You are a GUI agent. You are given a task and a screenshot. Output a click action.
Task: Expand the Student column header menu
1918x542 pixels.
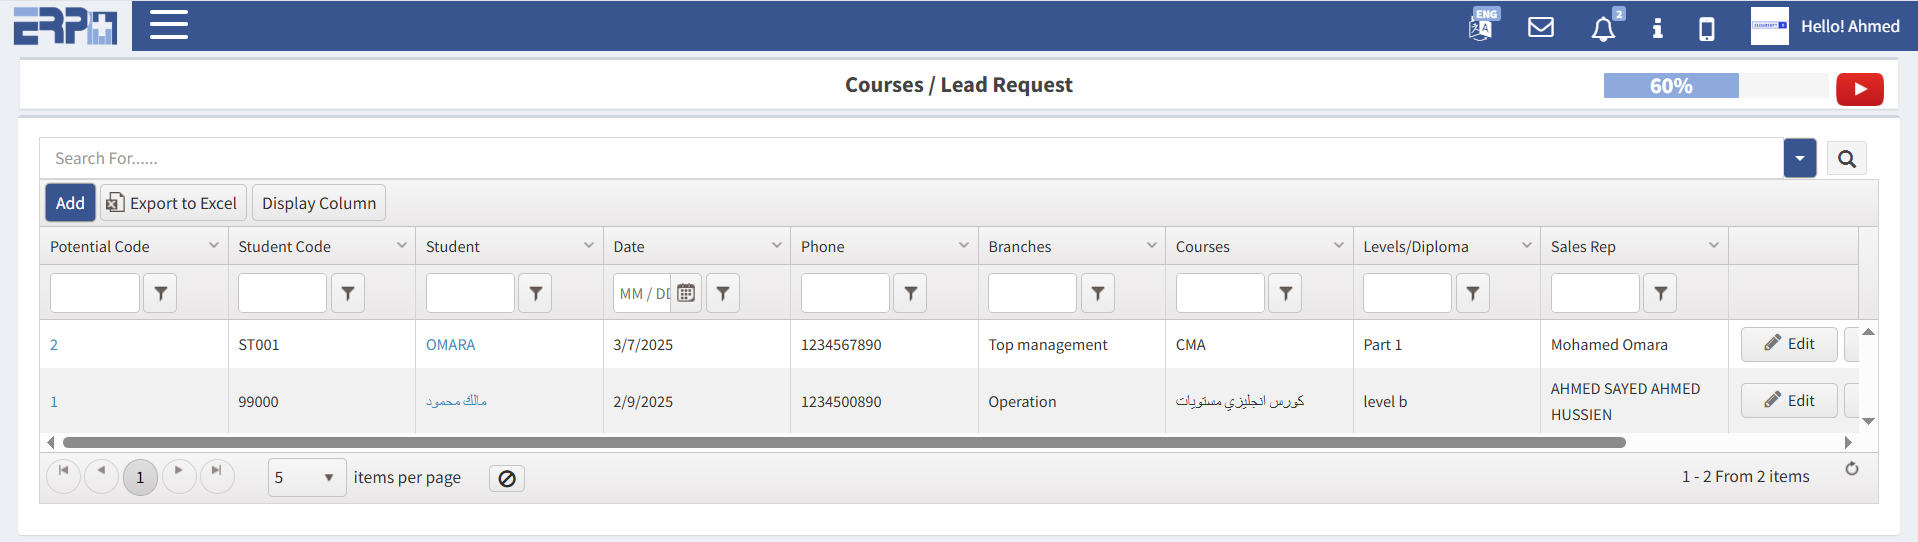point(589,246)
